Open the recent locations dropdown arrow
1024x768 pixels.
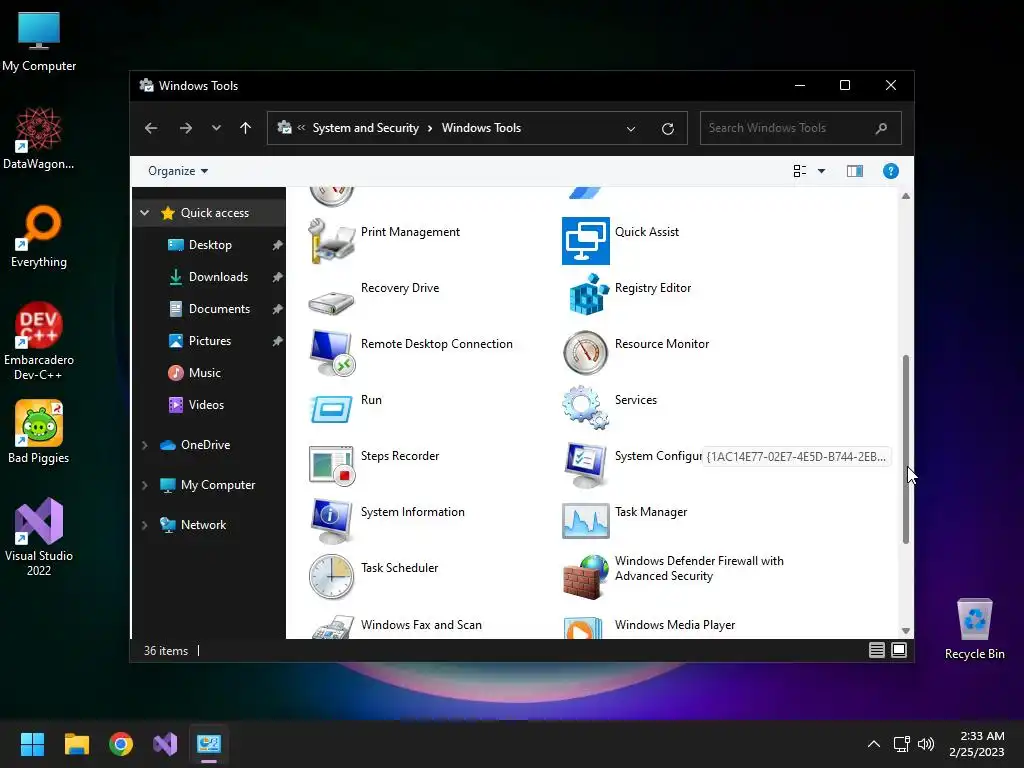(216, 128)
